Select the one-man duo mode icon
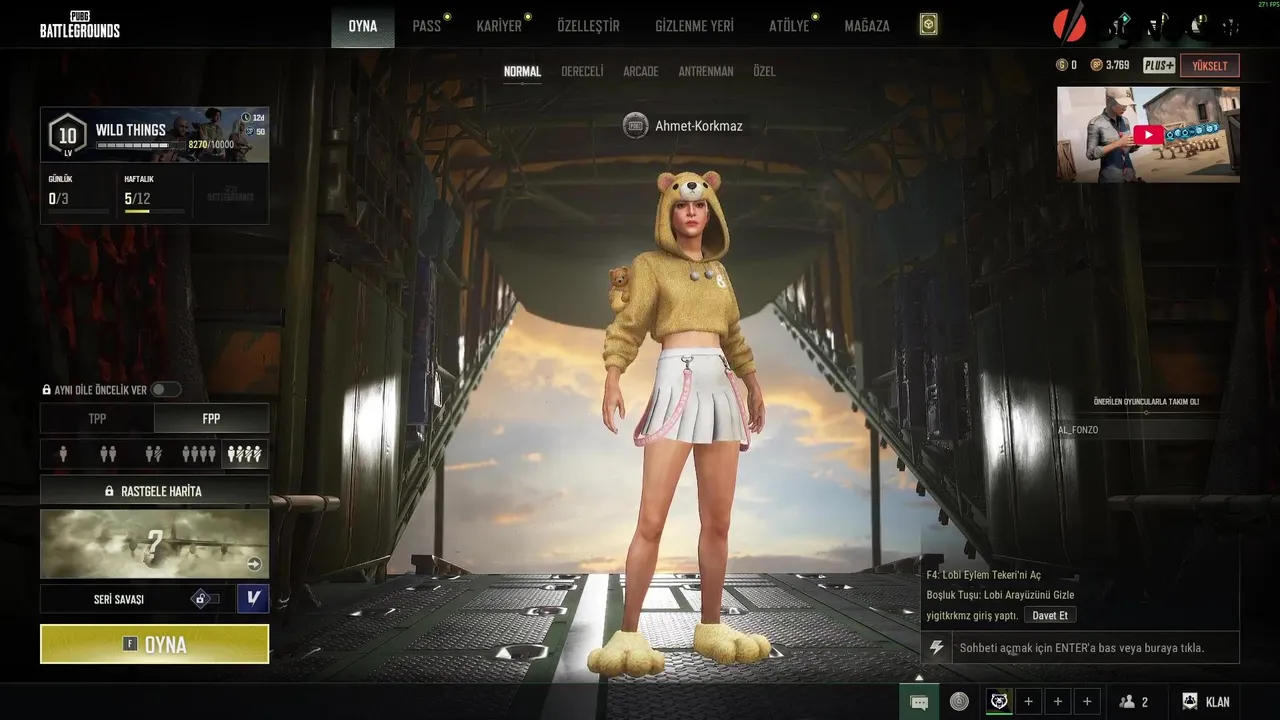This screenshot has height=720, width=1280. tap(153, 454)
